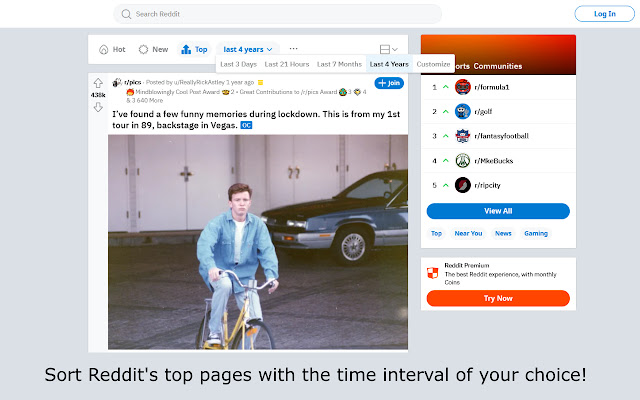Switch to New sorting tab
640x400 pixels.
[153, 49]
